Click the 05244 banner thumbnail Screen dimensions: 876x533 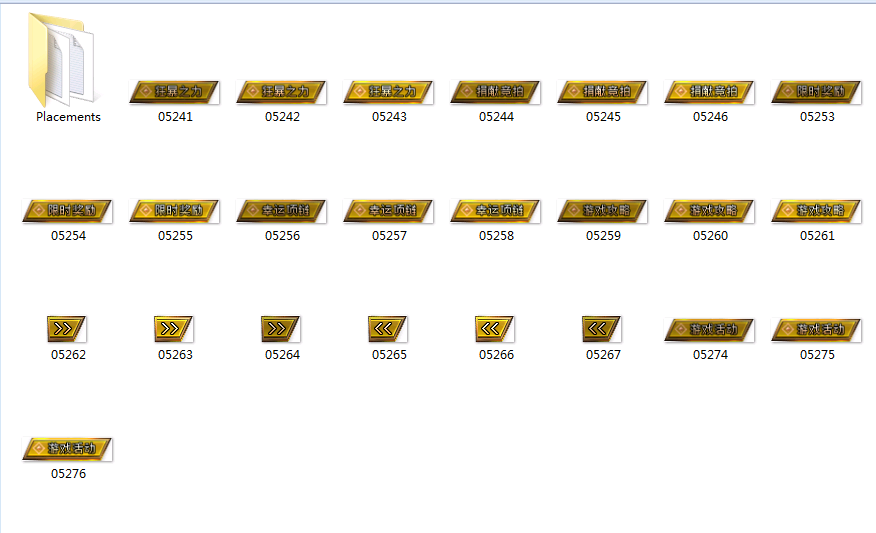point(496,92)
